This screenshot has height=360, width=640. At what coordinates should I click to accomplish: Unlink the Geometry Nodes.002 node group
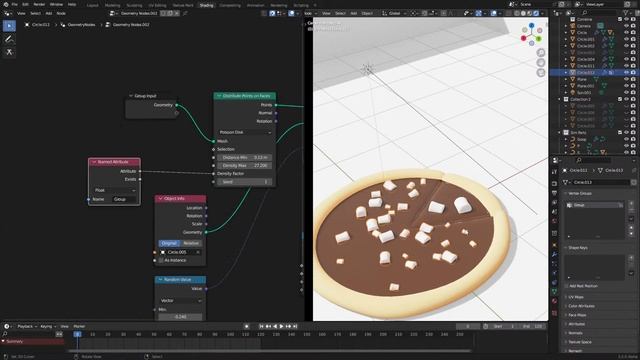[177, 13]
